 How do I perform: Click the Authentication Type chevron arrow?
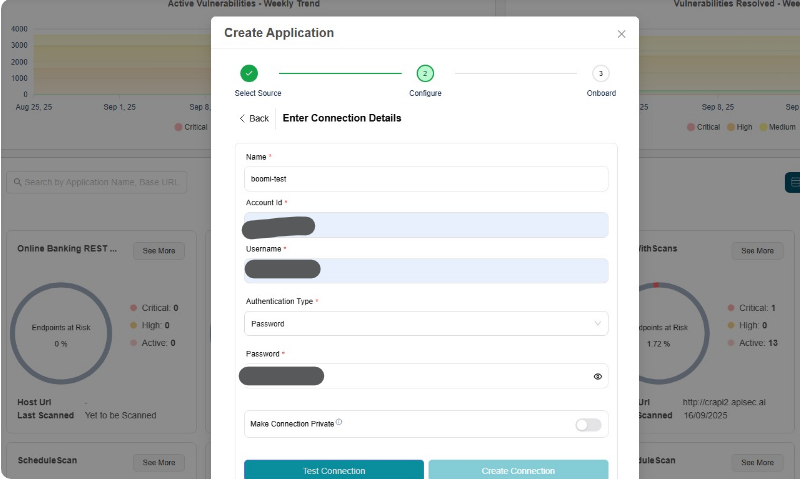pos(598,324)
